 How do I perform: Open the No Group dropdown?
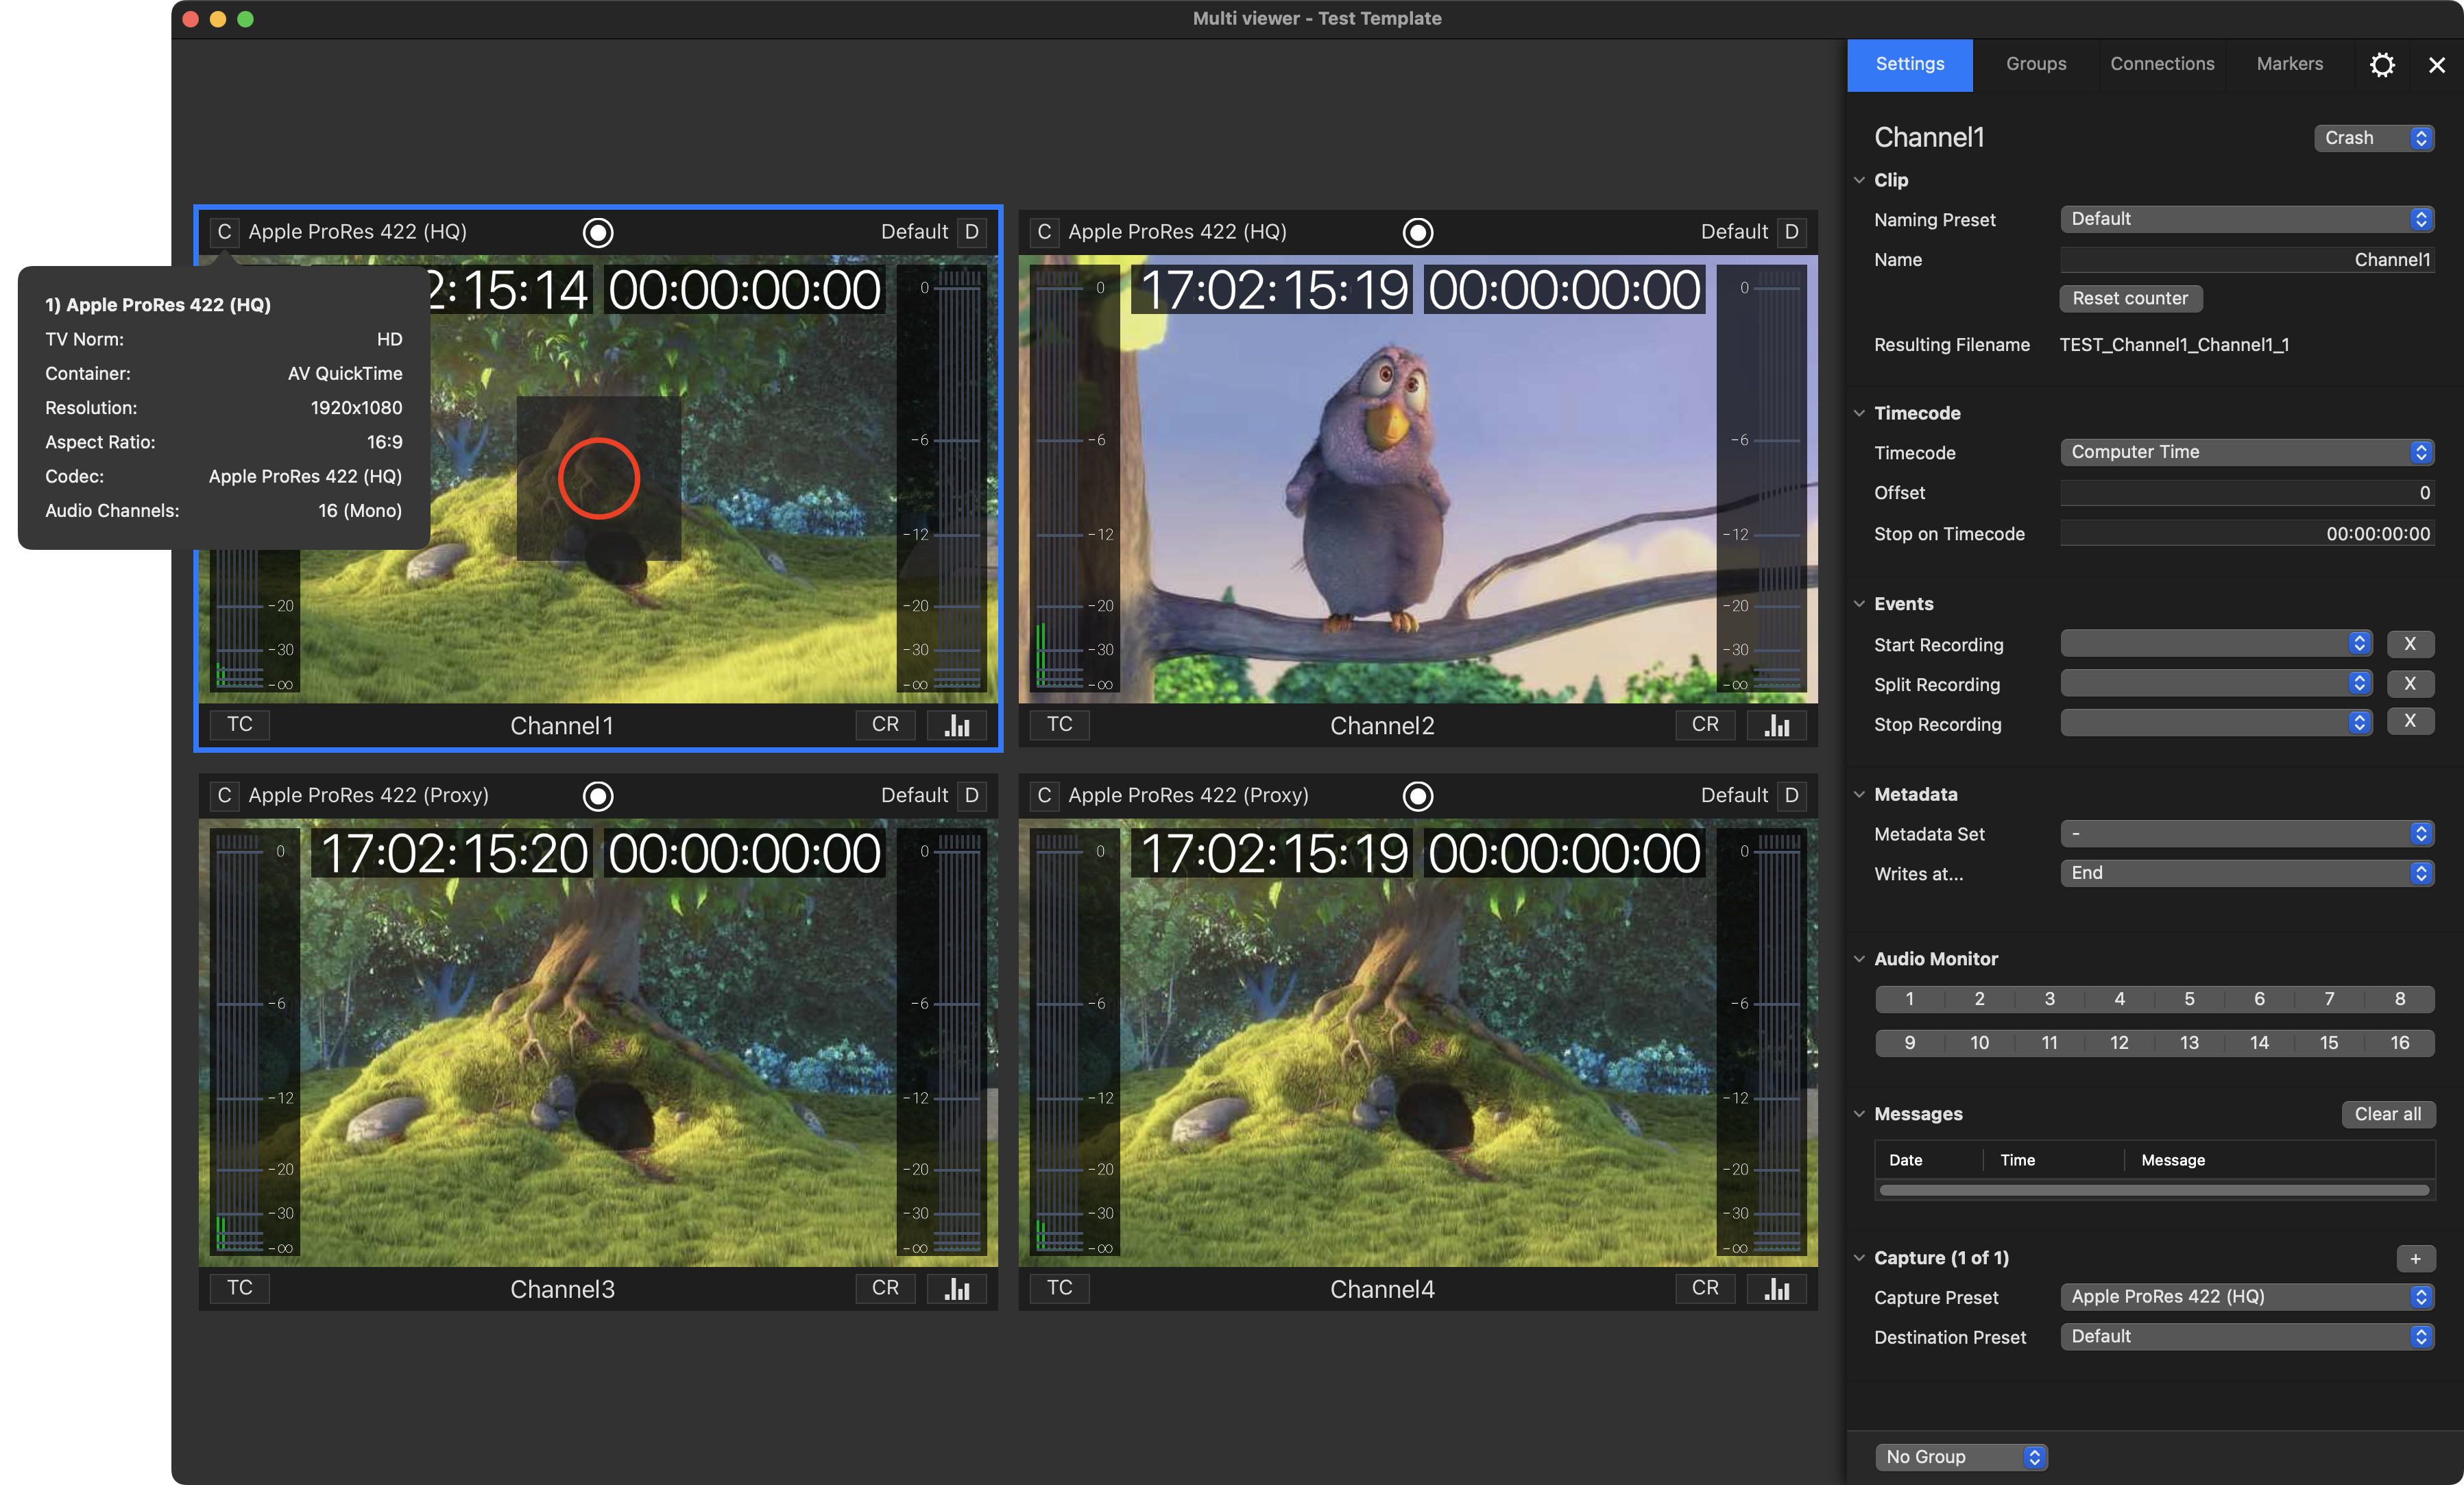coord(1961,1457)
